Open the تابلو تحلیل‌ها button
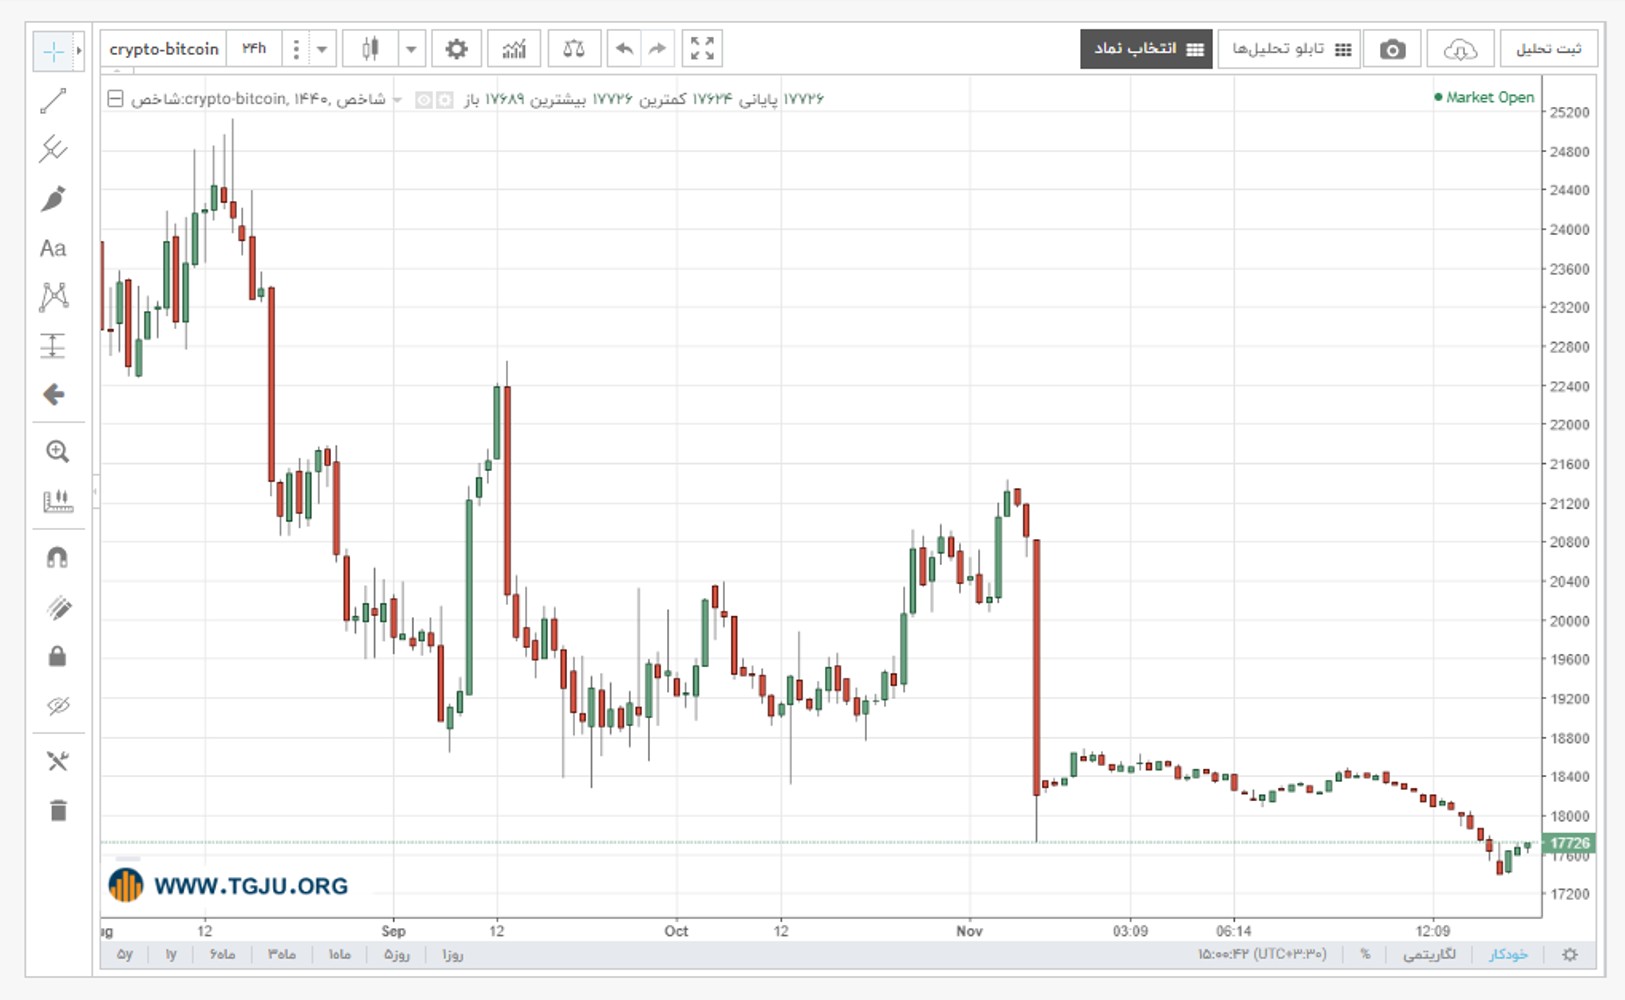 click(x=1290, y=49)
